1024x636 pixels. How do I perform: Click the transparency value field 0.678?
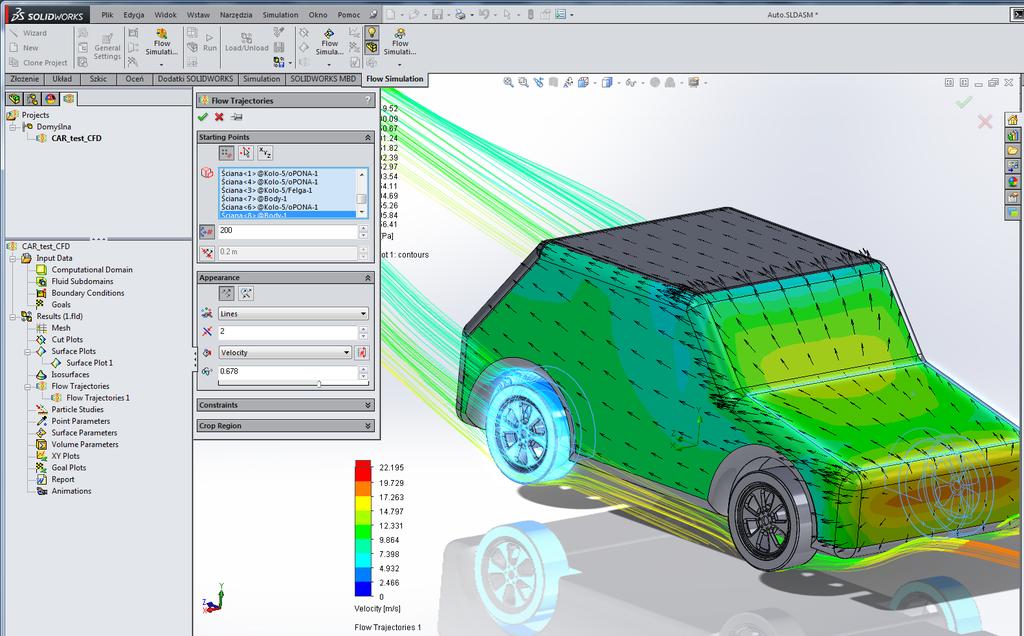click(x=288, y=372)
